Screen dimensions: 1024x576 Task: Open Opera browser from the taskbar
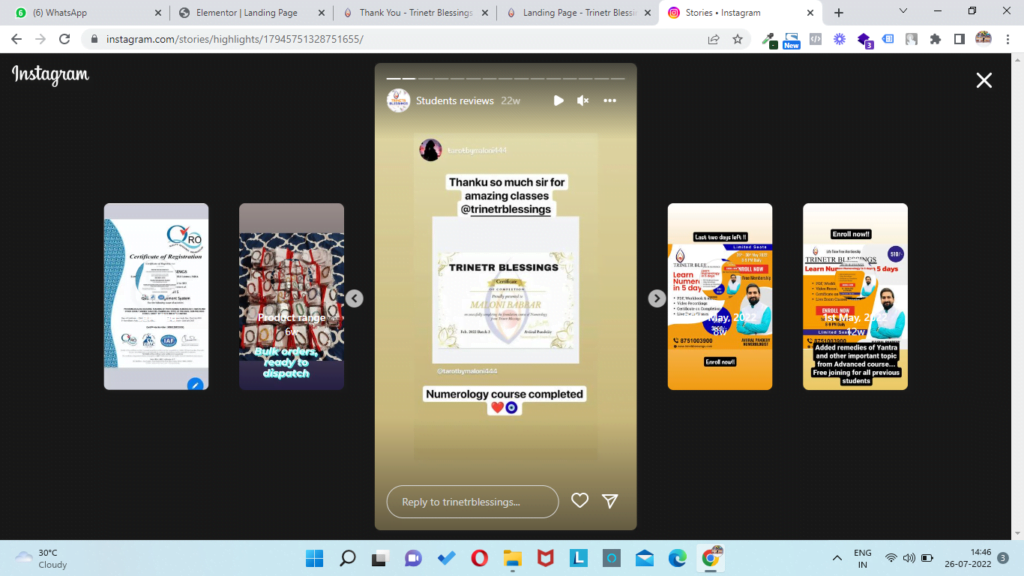[479, 558]
